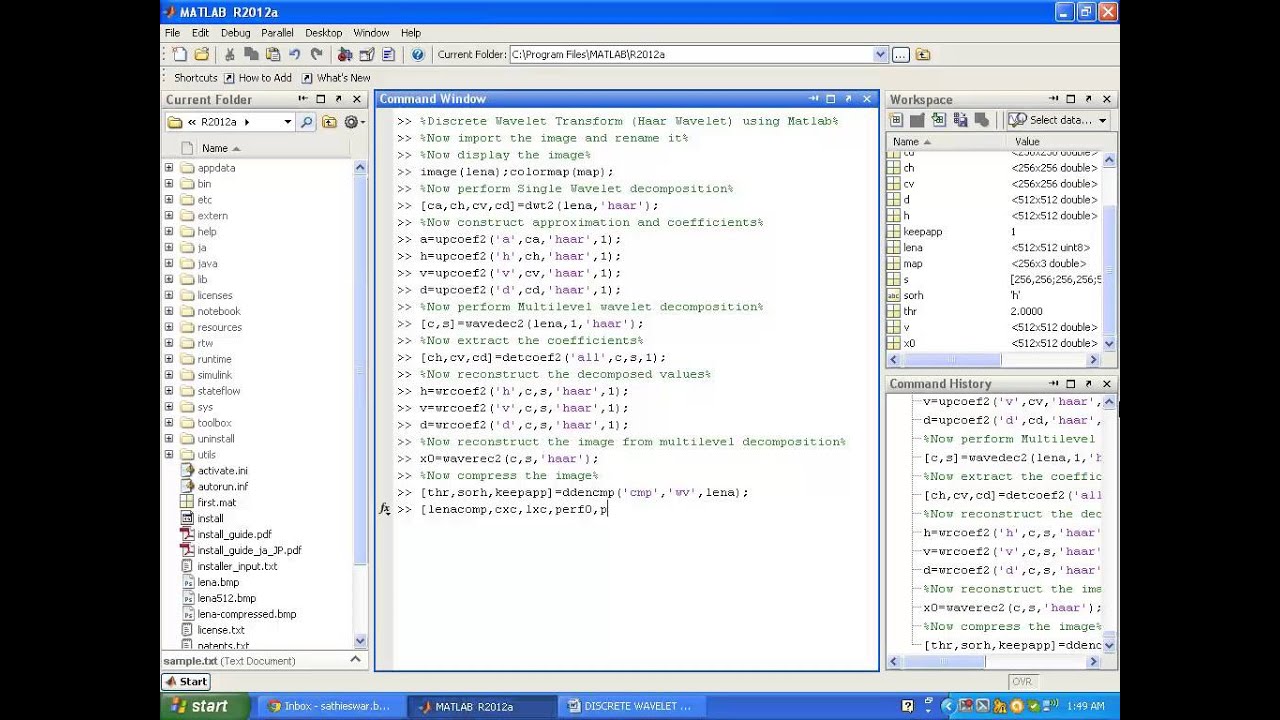Select the first.mat file
Viewport: 1280px width, 720px height.
[217, 502]
